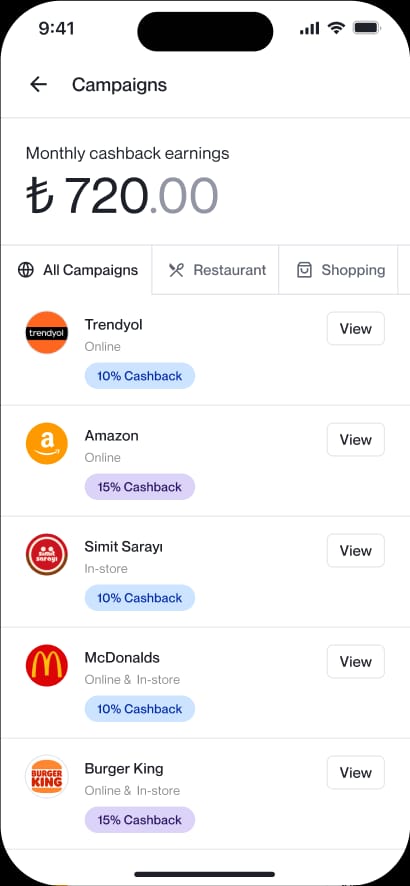Screen dimensions: 410x886
Task: Tap the Simit Sarayı brand logo
Action: (x=47, y=554)
